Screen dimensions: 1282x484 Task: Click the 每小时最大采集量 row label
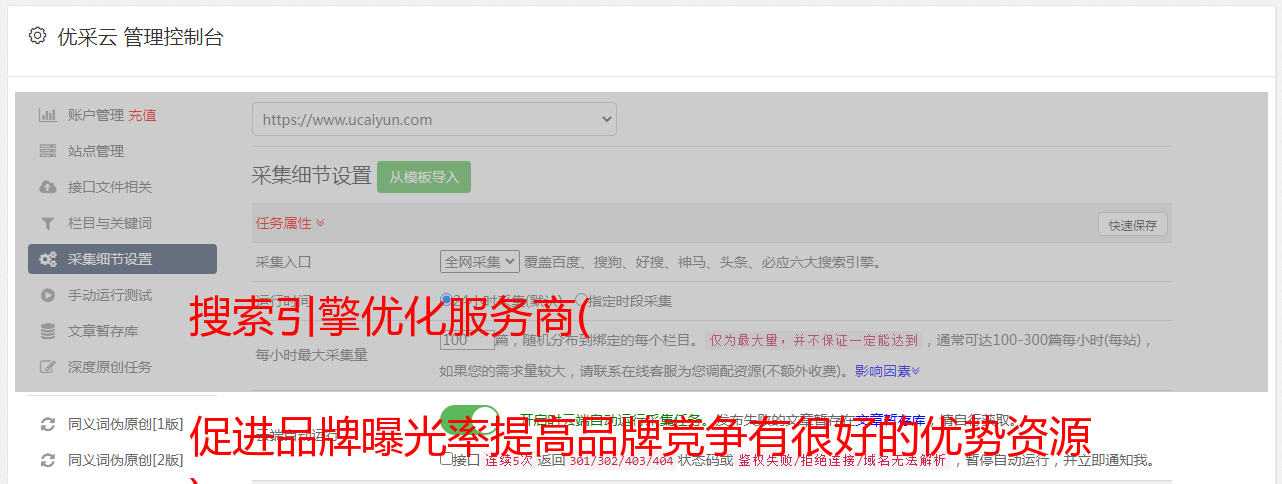click(312, 354)
